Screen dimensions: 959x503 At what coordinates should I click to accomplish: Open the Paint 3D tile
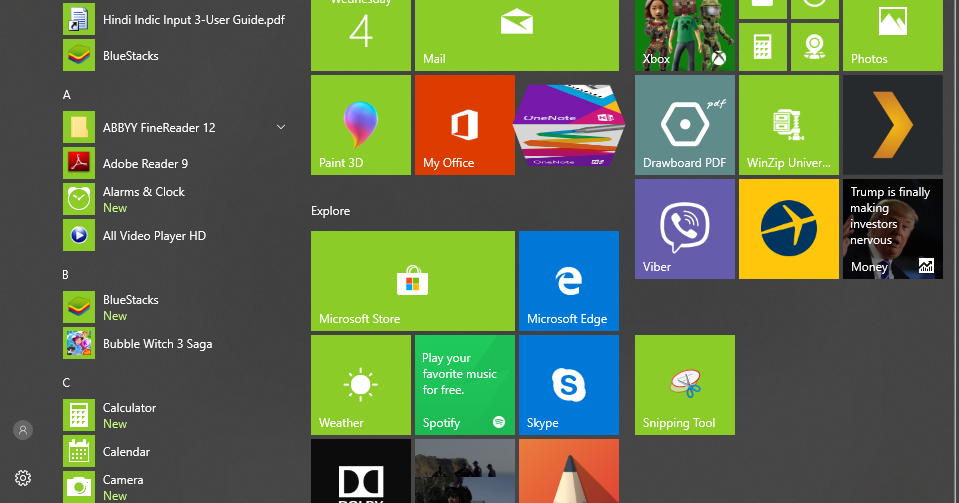click(361, 125)
